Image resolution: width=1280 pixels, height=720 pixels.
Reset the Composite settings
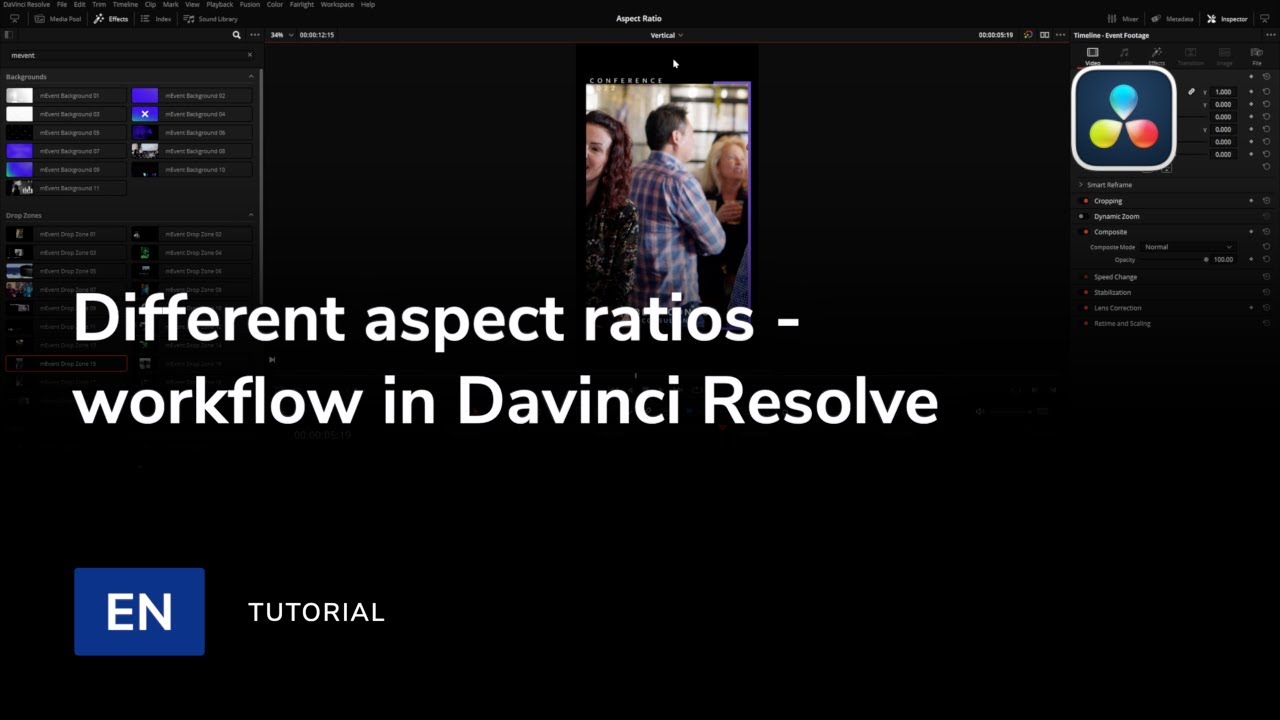pos(1266,232)
